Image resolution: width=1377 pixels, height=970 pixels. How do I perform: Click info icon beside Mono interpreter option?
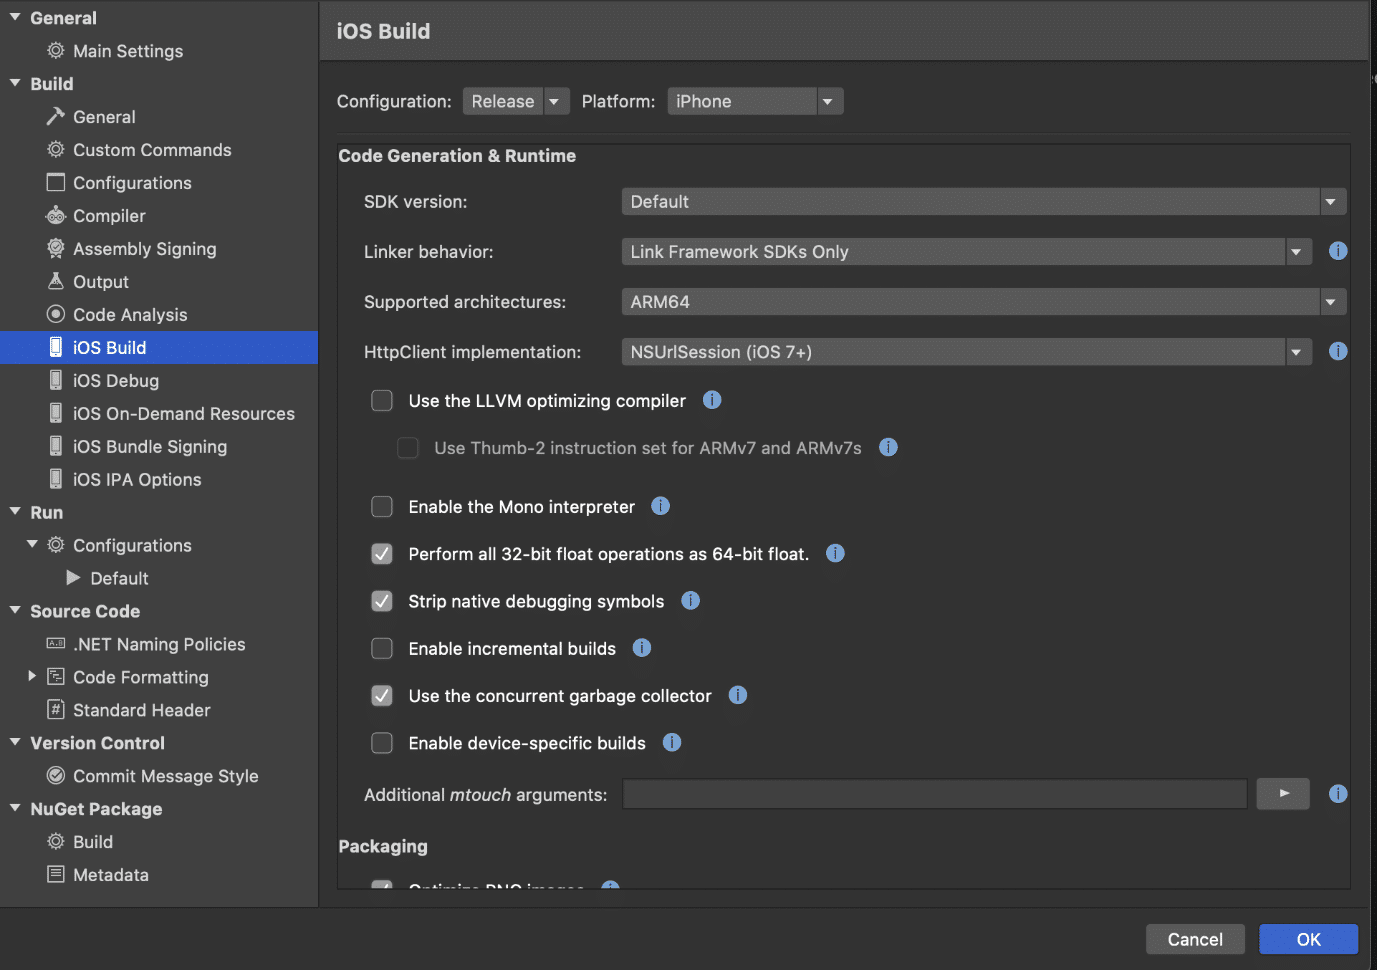(661, 506)
